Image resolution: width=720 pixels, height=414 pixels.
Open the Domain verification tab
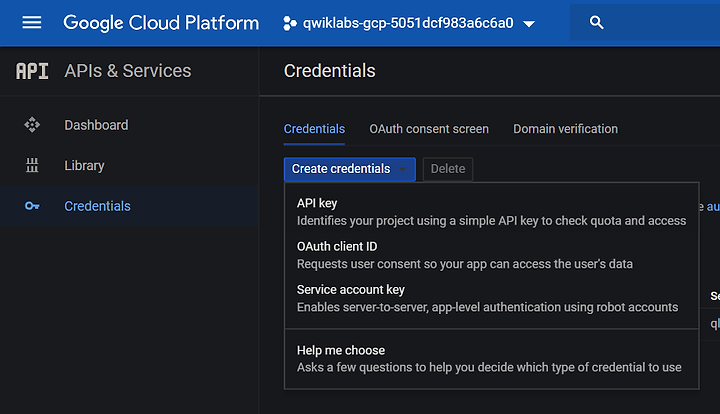pos(565,129)
